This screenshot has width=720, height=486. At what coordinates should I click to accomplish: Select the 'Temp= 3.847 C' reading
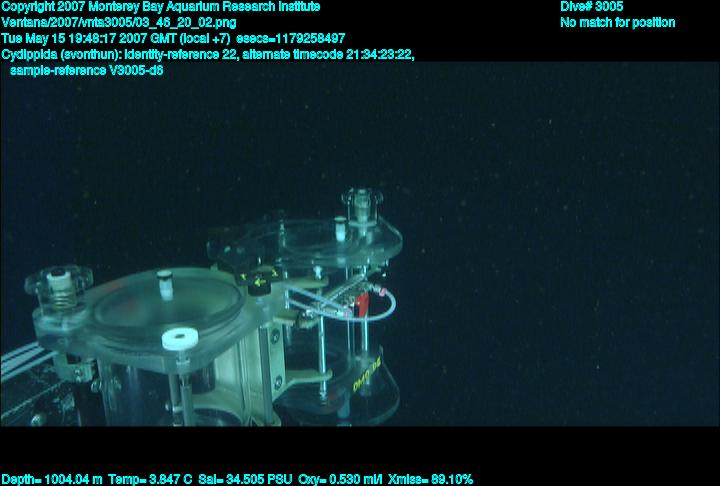[150, 480]
